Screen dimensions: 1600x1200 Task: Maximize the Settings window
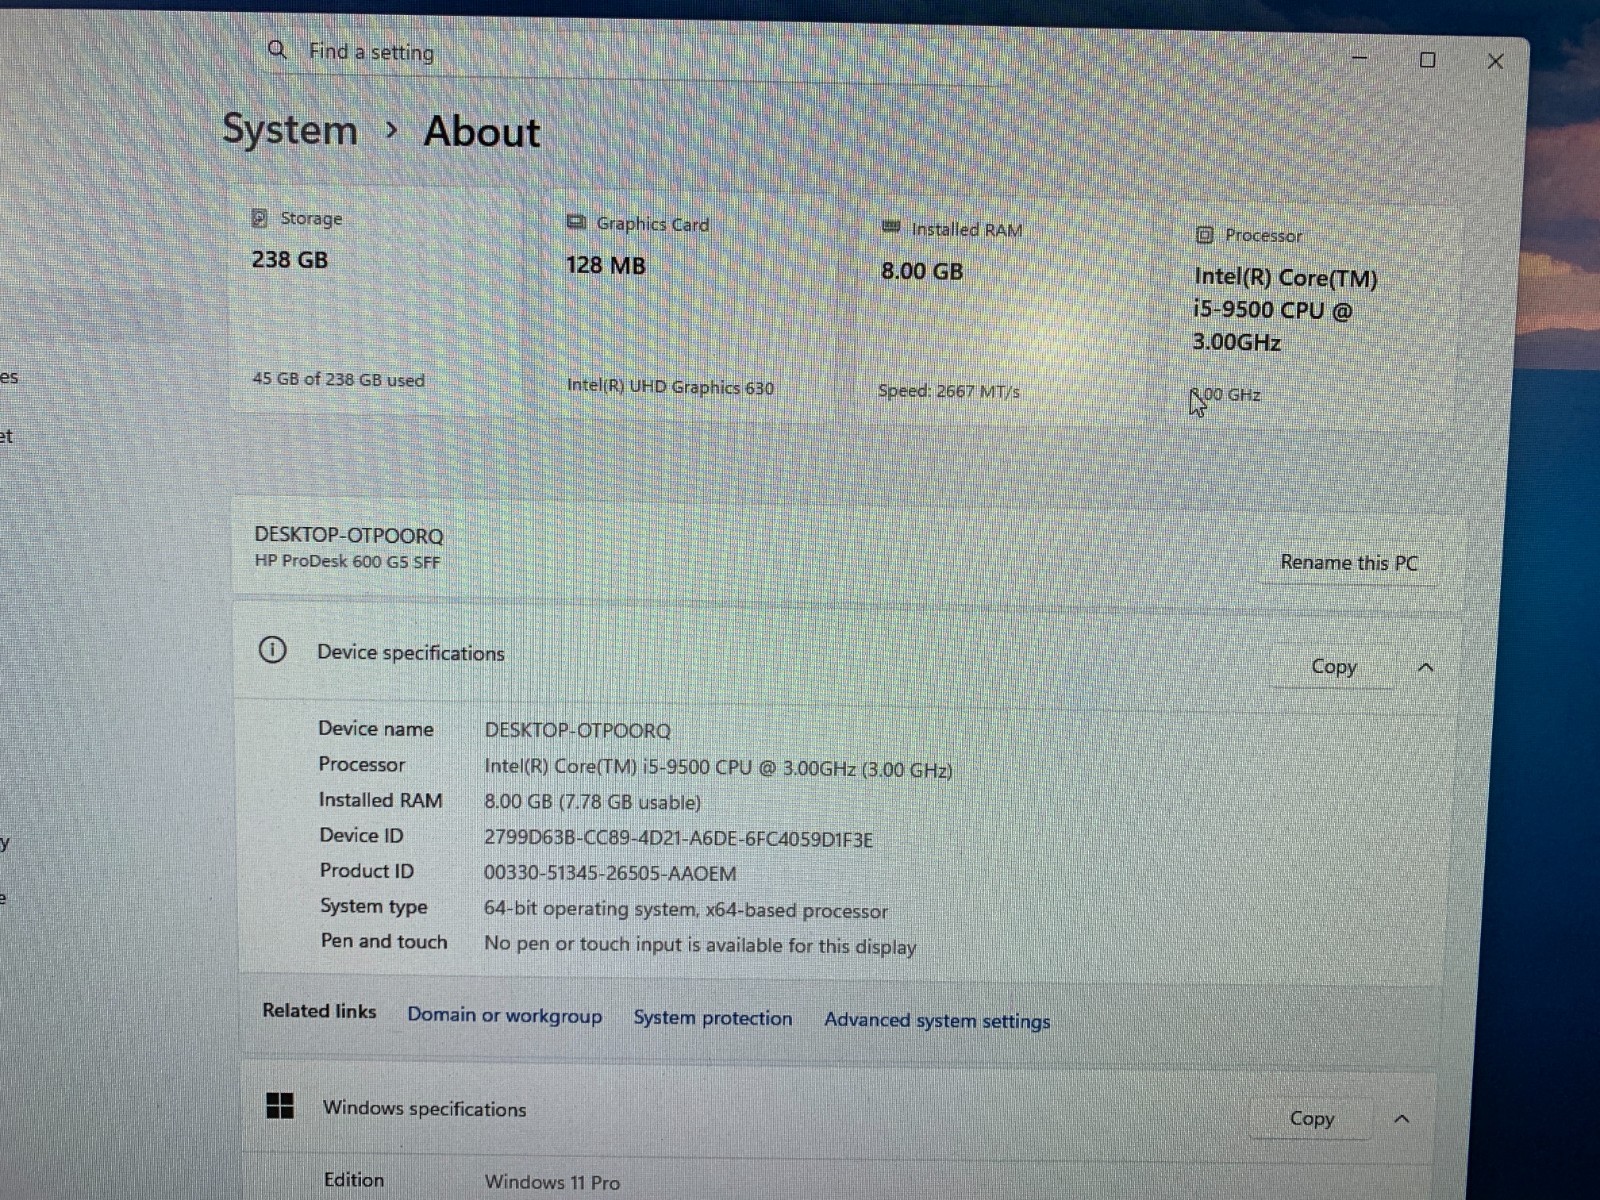pyautogui.click(x=1428, y=60)
